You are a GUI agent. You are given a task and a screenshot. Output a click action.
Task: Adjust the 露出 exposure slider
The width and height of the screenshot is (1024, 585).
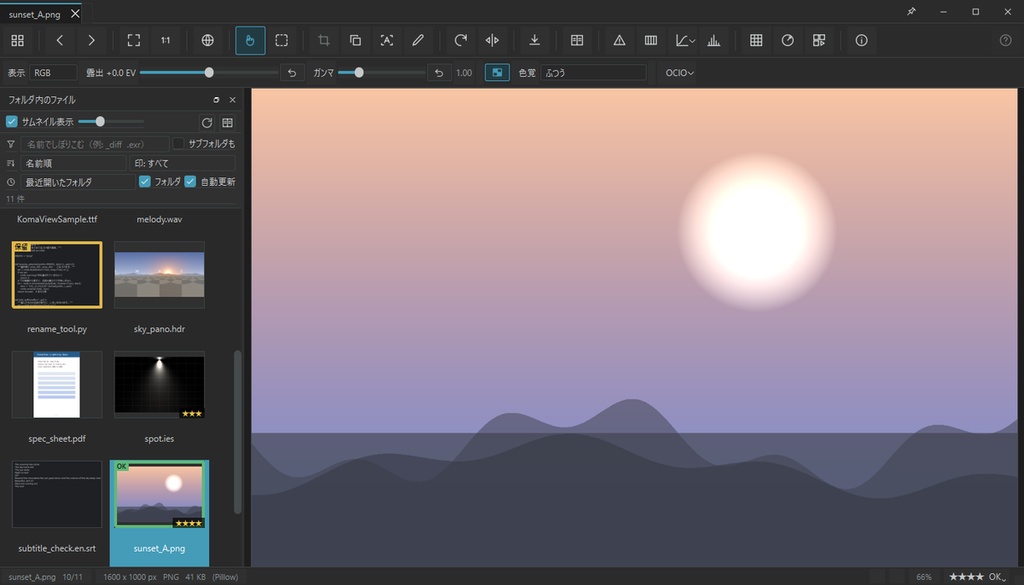click(x=209, y=72)
